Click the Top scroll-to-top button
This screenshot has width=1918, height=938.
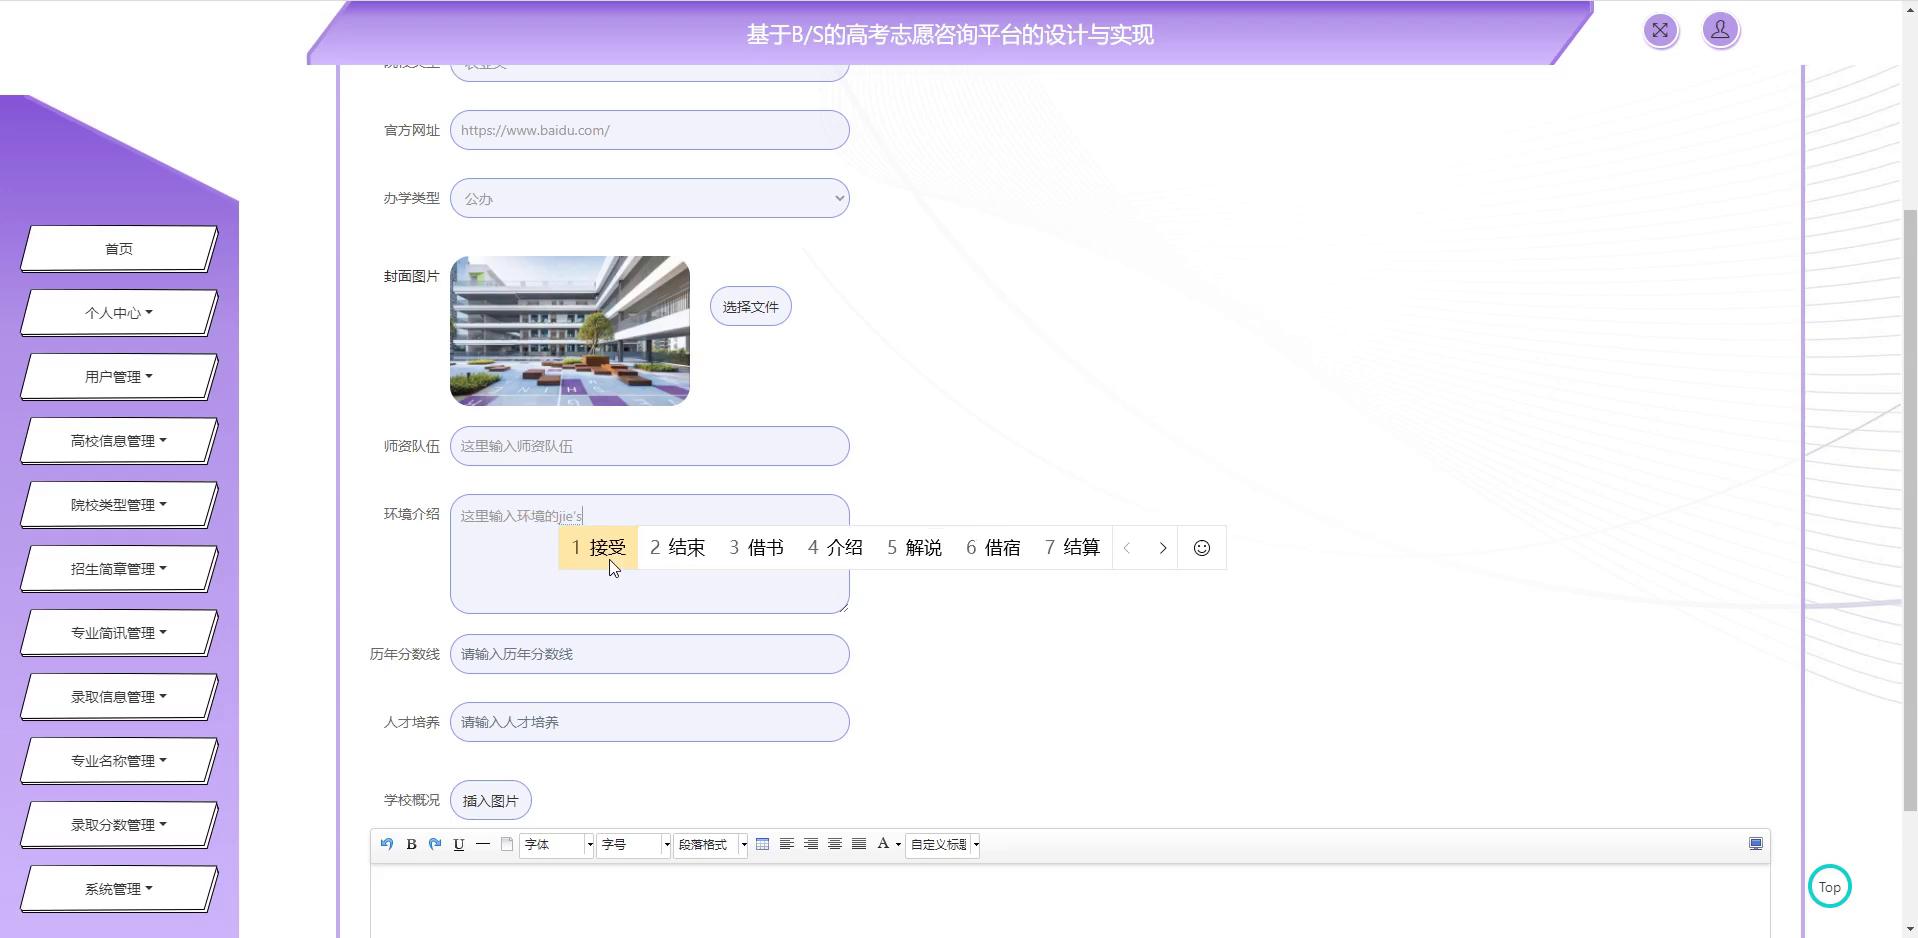pyautogui.click(x=1830, y=887)
